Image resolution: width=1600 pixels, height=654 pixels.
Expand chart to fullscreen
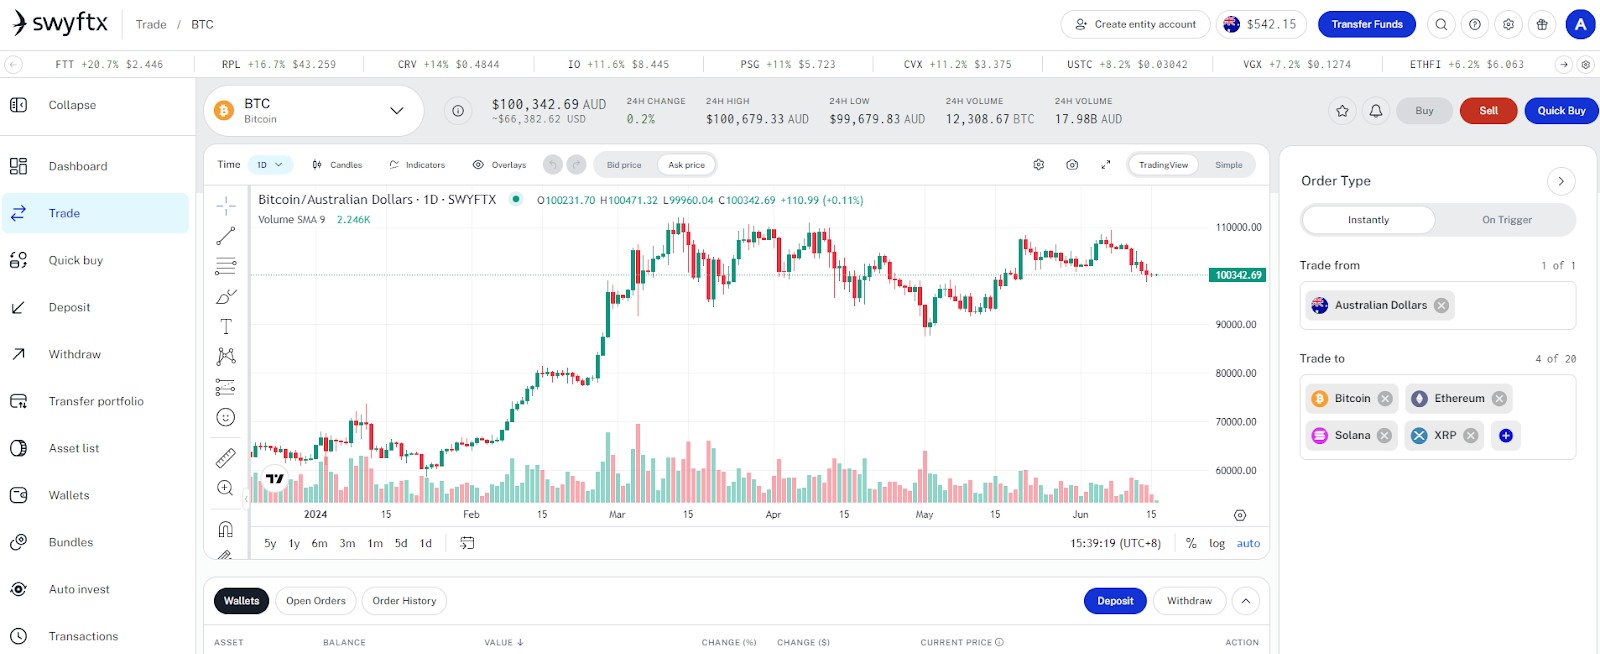click(1106, 165)
